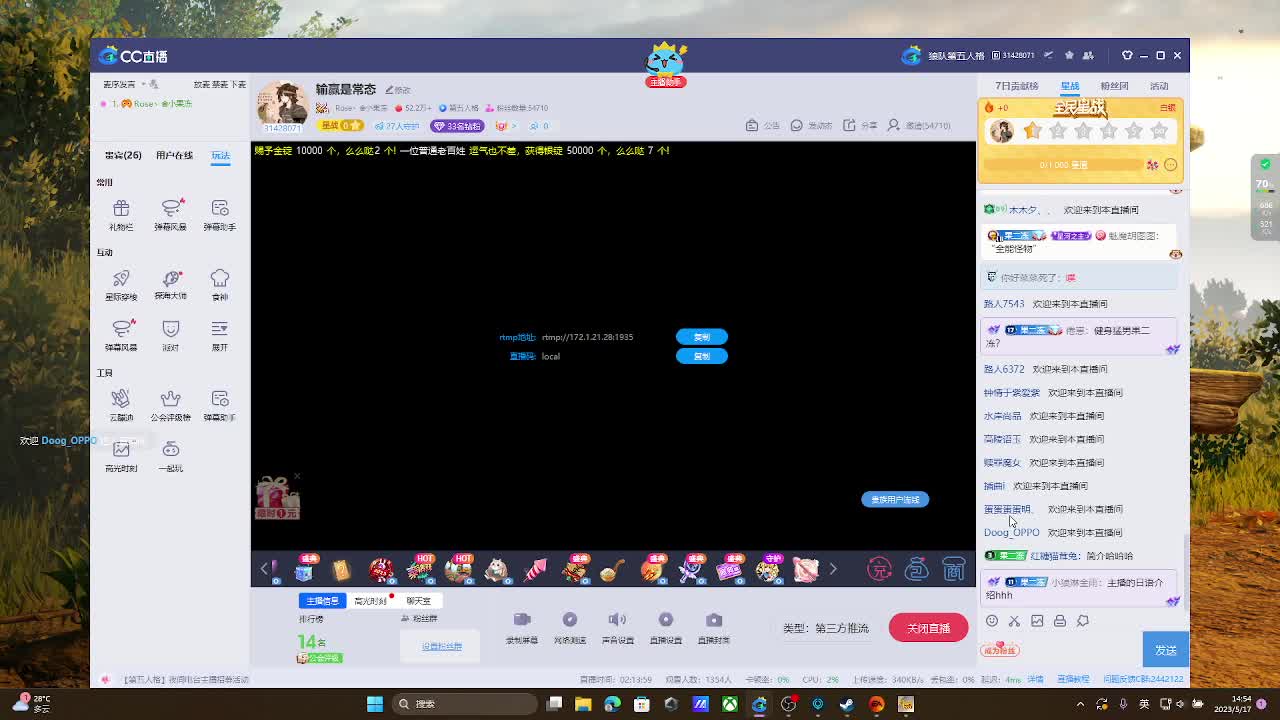
Task: Switch to the 用户在线 tab
Action: point(174,155)
